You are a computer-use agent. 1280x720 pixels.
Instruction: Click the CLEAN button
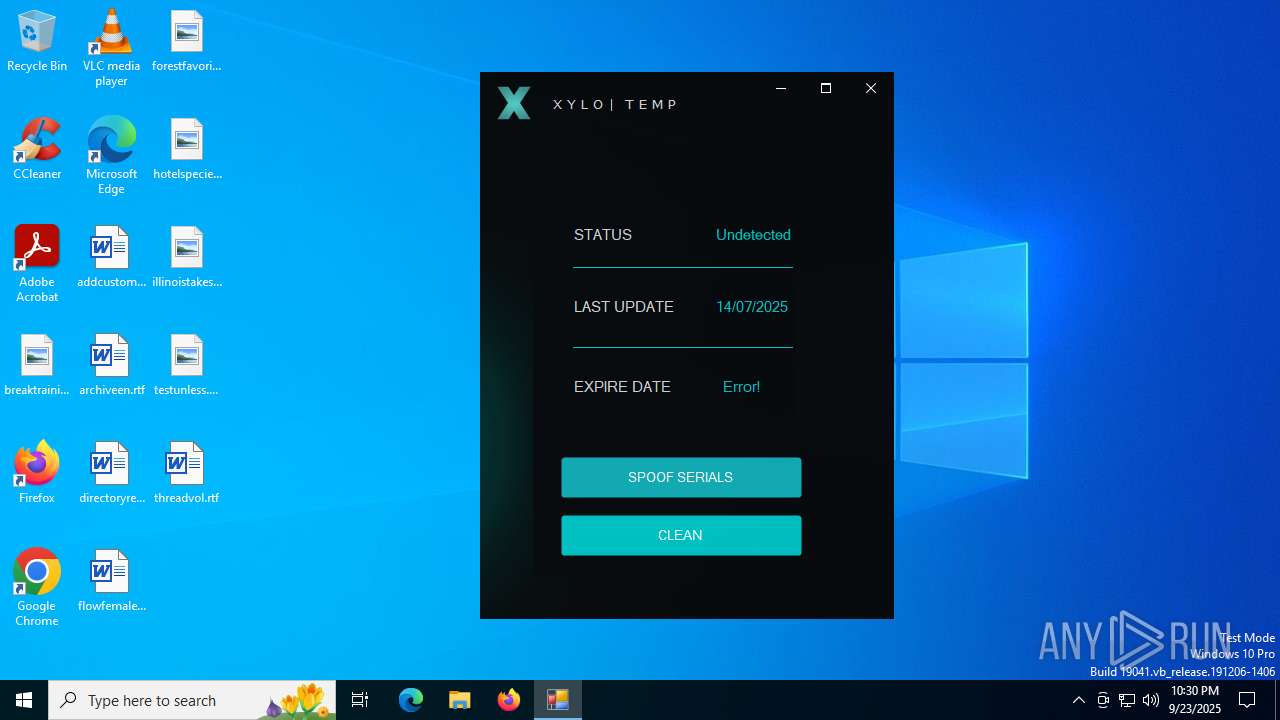tap(681, 535)
